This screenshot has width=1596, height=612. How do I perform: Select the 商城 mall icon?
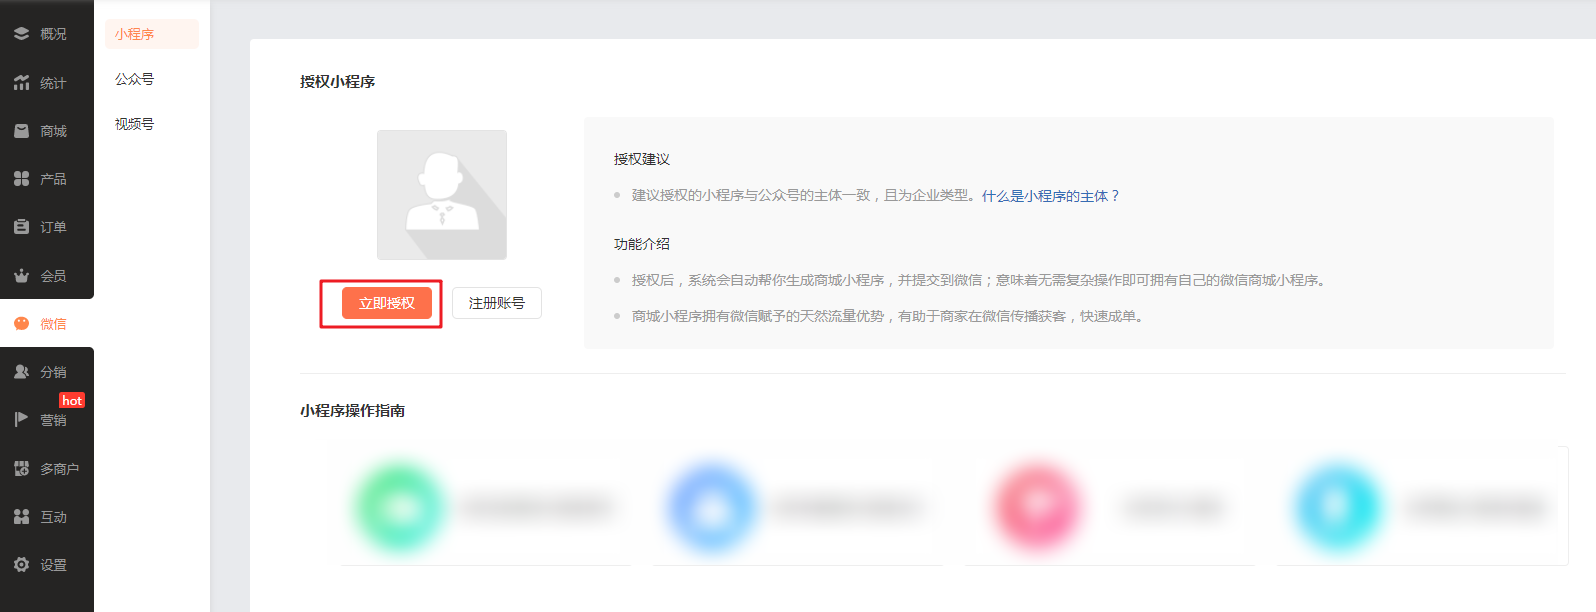(x=21, y=131)
